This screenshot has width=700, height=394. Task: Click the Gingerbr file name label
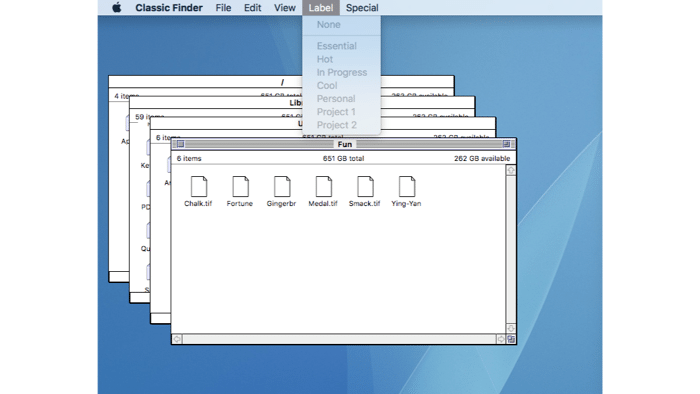281,203
